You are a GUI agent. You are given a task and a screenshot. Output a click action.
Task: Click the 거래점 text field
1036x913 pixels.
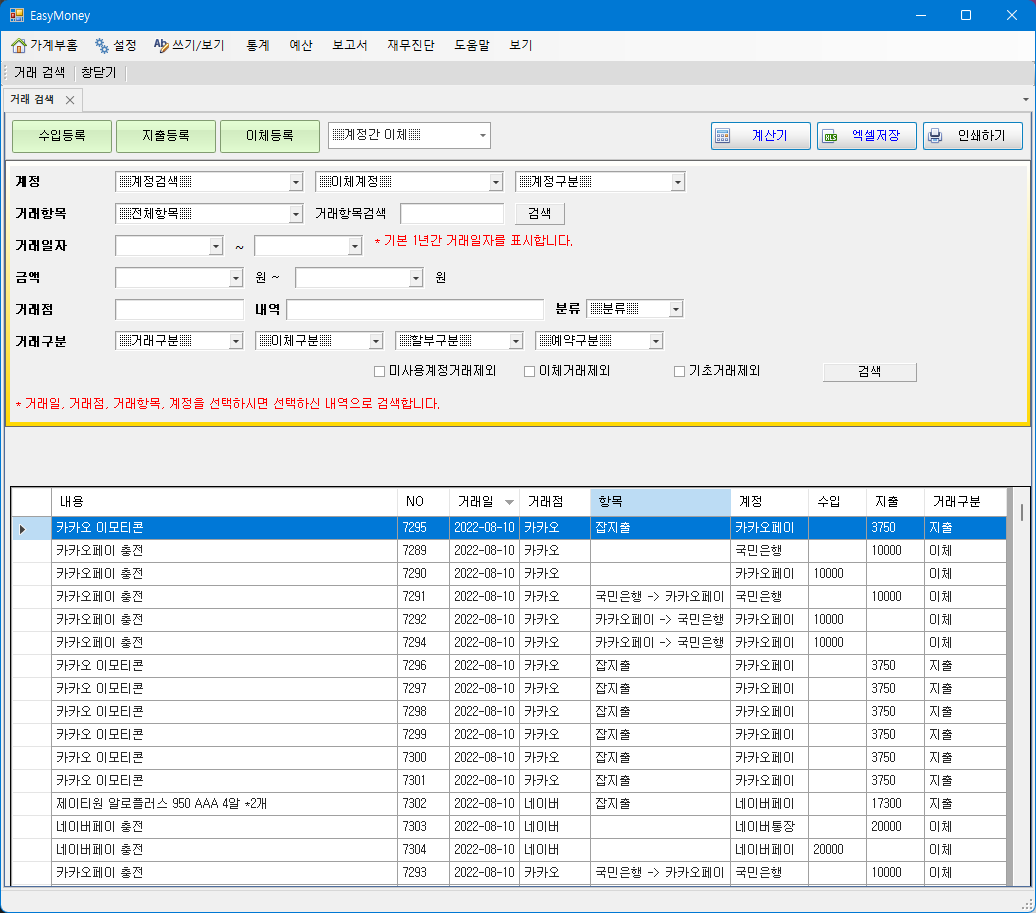[x=179, y=309]
